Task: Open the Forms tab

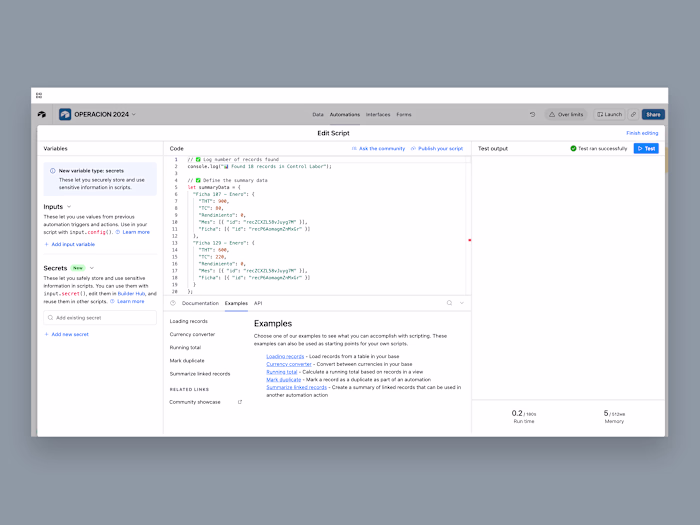Action: [x=404, y=115]
